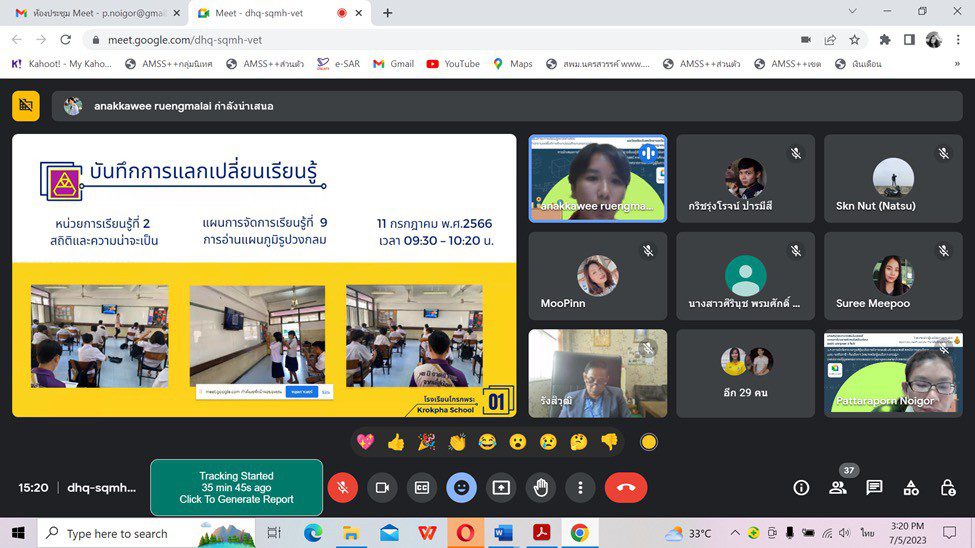
Task: Click the address bar URL
Action: (185, 40)
